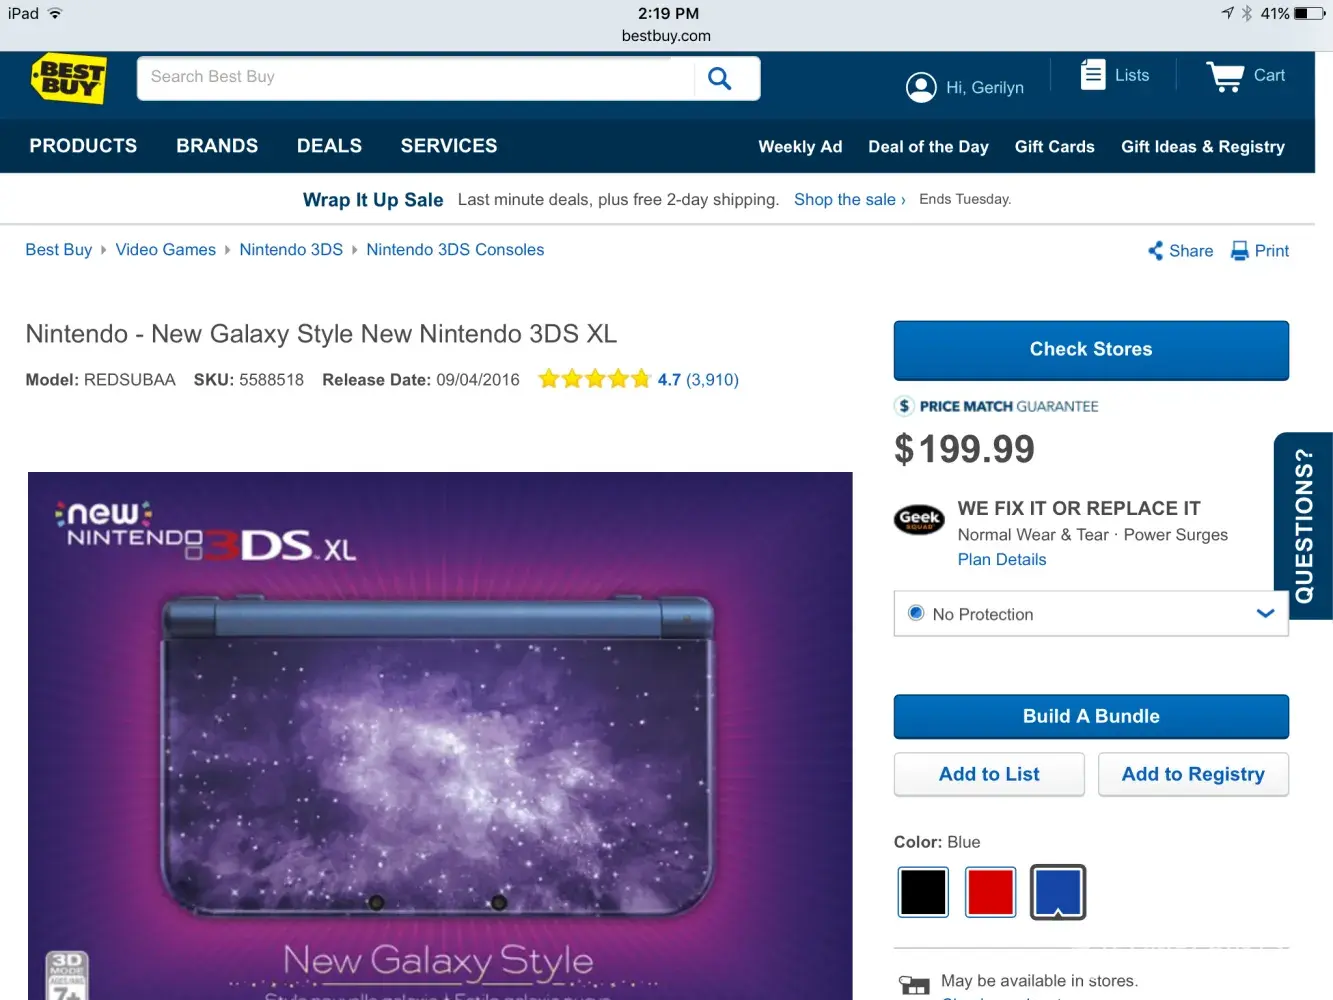Click the search magnifier icon
This screenshot has height=1000, width=1333.
(x=720, y=78)
